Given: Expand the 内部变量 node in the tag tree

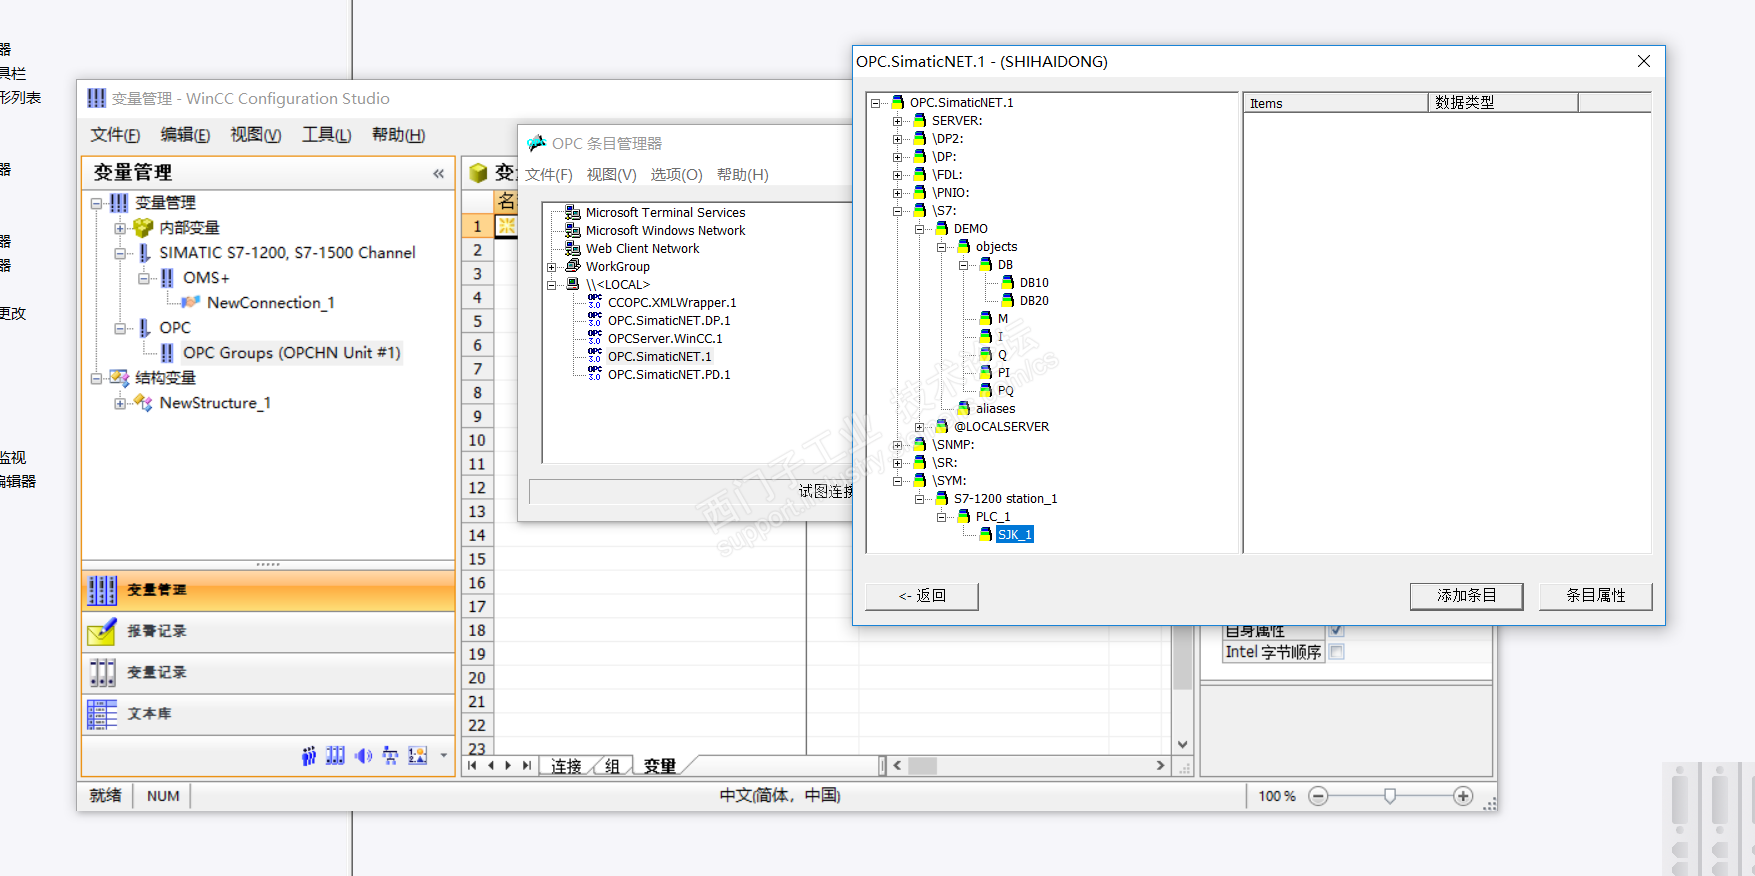Looking at the screenshot, I should point(121,228).
